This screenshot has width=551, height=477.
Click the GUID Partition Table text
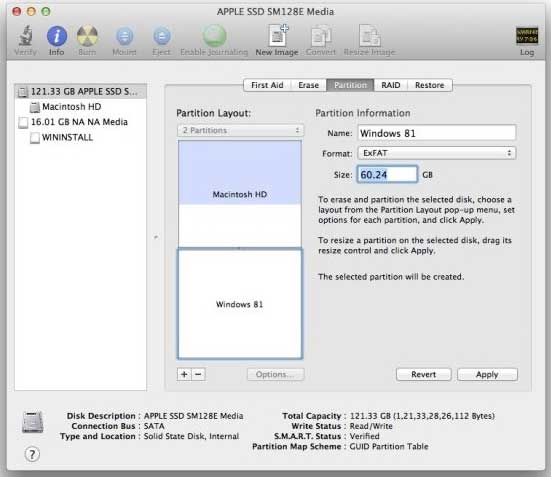coord(389,446)
